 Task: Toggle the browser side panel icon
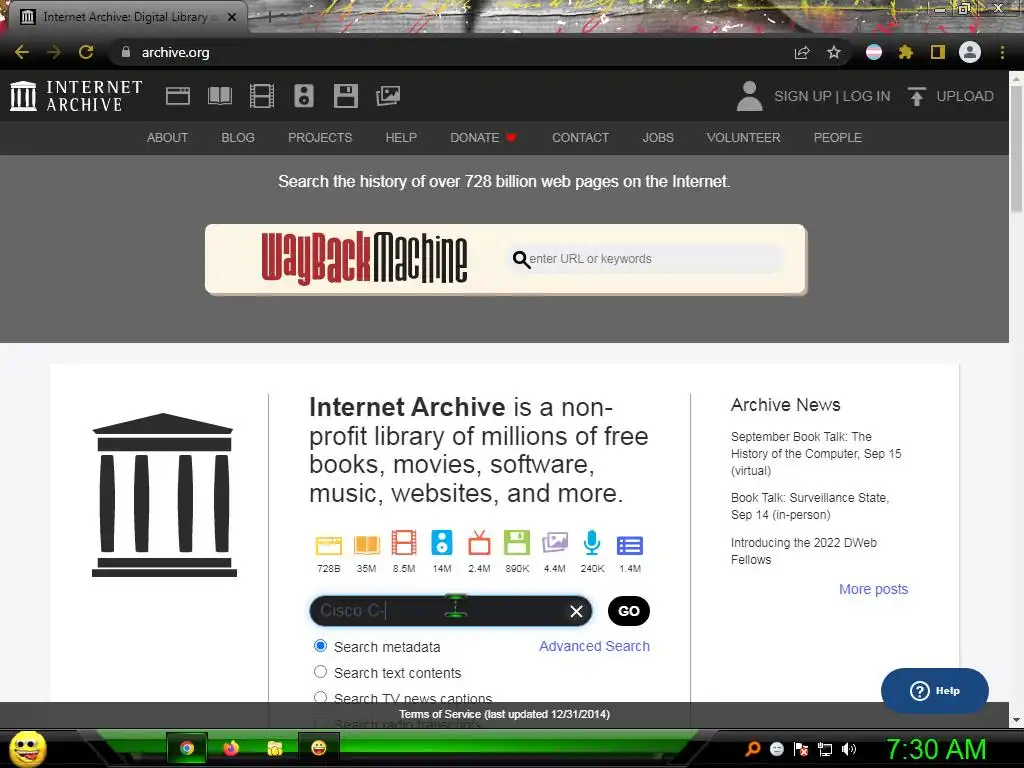pos(938,52)
